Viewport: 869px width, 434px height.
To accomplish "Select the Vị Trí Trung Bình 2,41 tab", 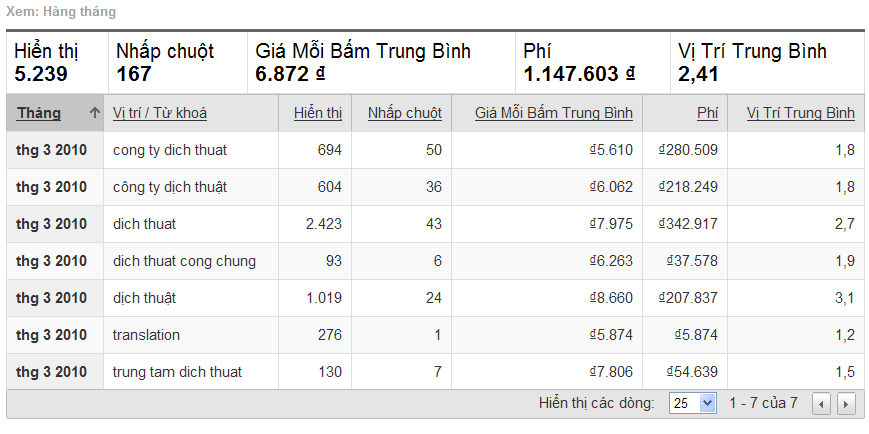I will (x=766, y=62).
